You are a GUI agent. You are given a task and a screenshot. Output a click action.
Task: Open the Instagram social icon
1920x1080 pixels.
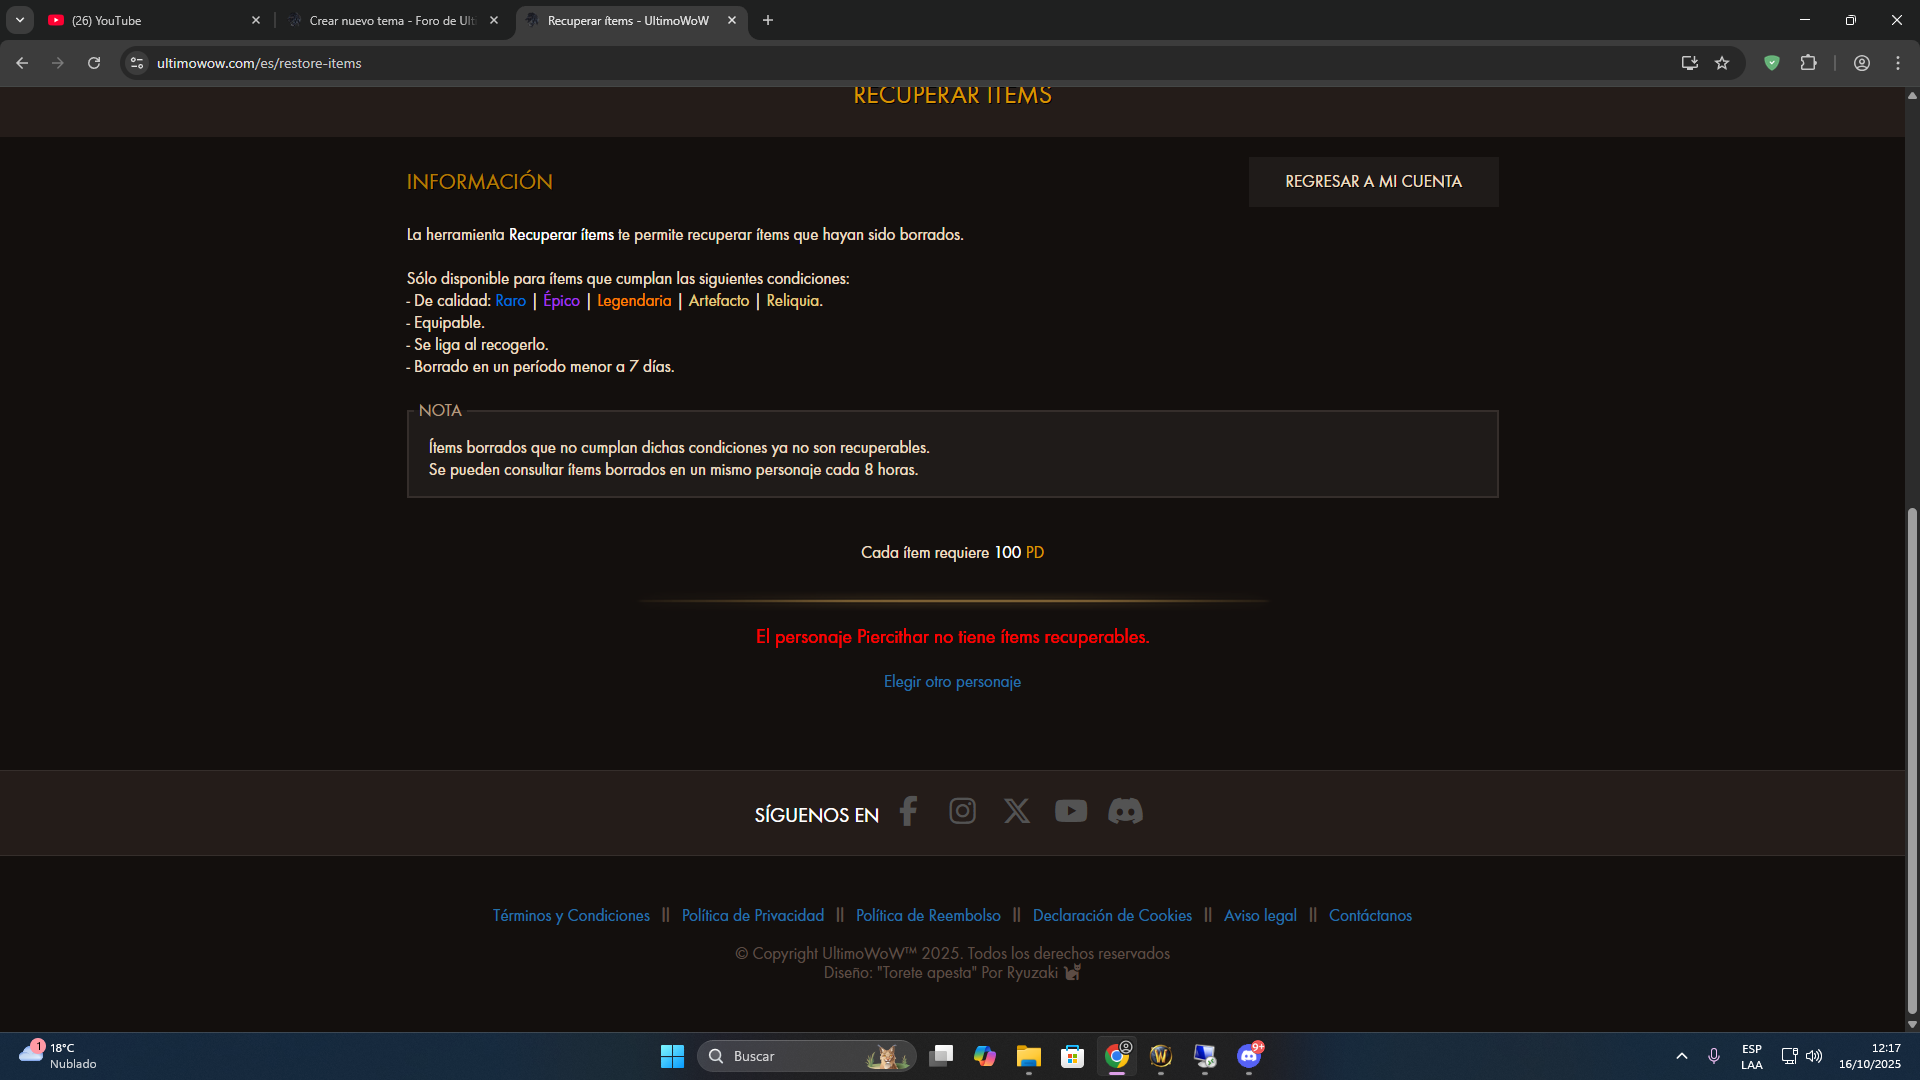[962, 811]
